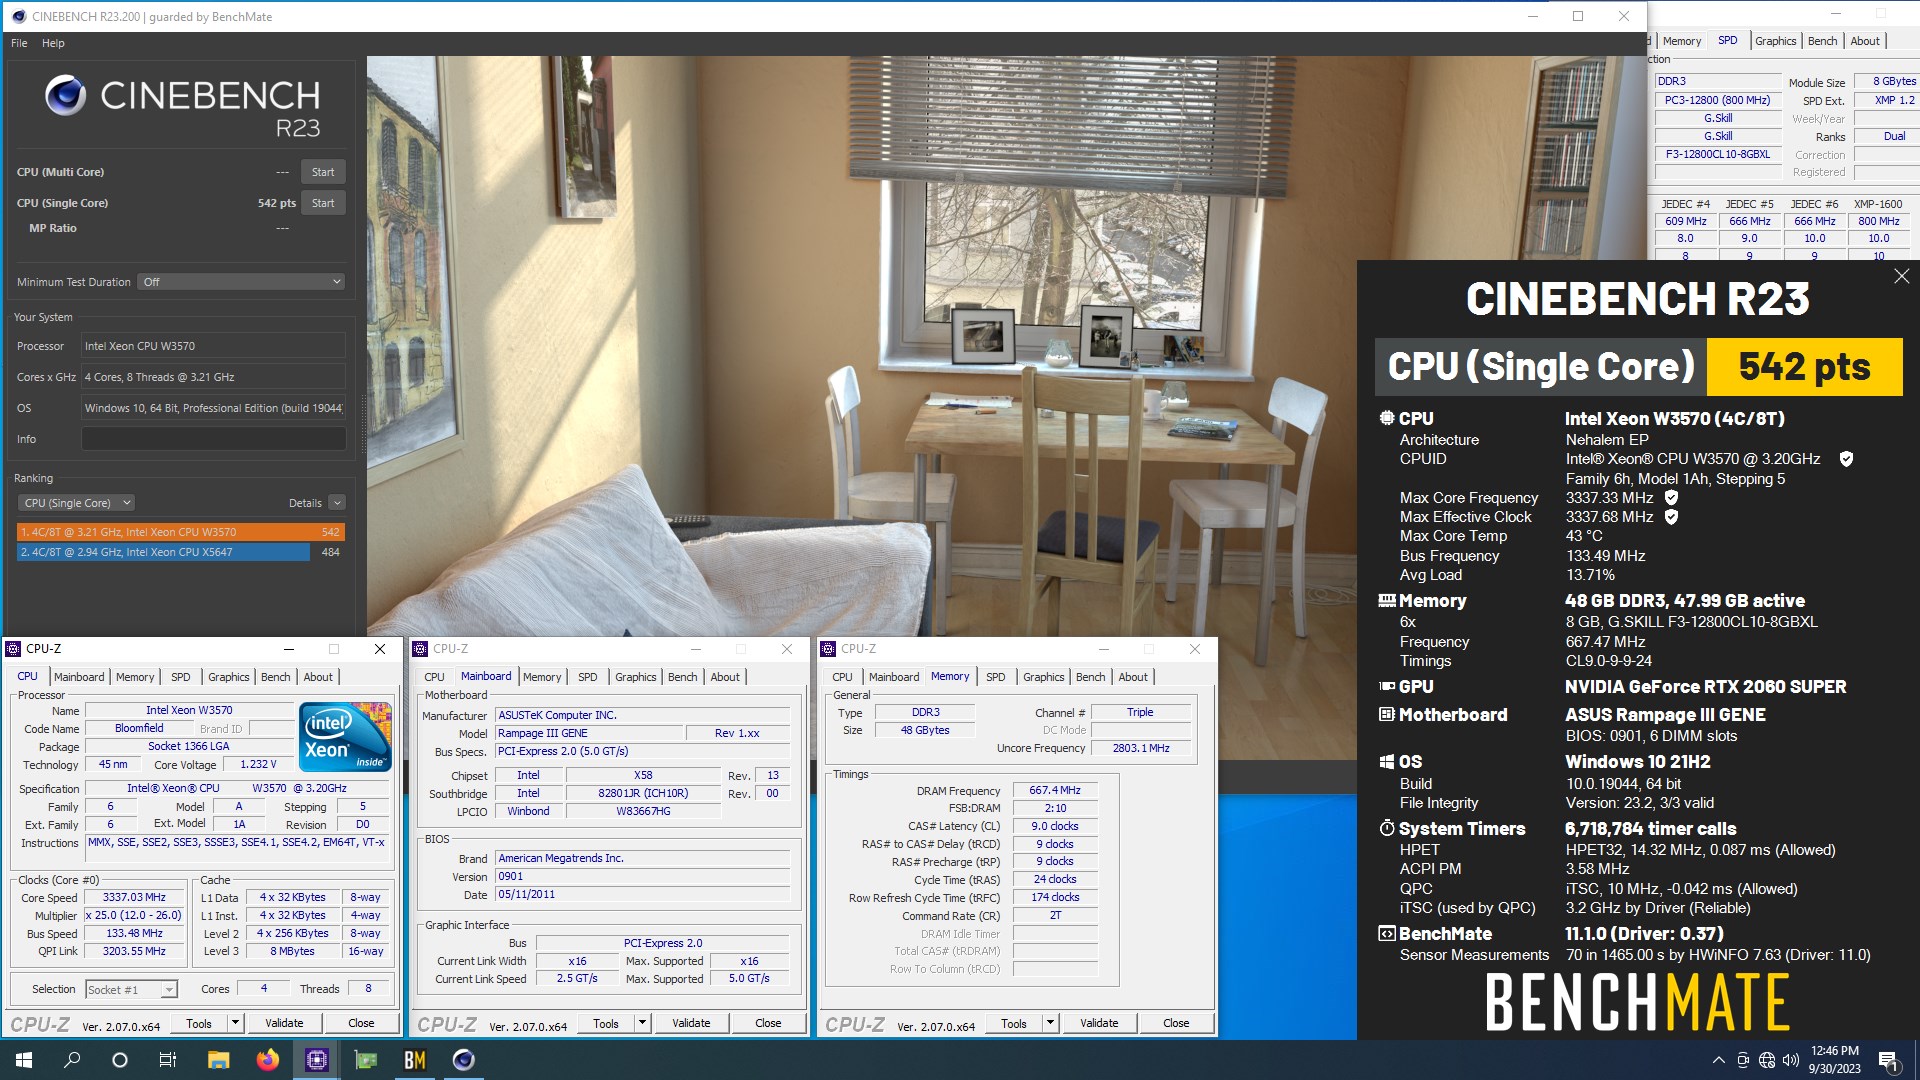Screen dimensions: 1920x1080
Task: Close the BenchMate result overlay with X
Action: click(x=1901, y=276)
